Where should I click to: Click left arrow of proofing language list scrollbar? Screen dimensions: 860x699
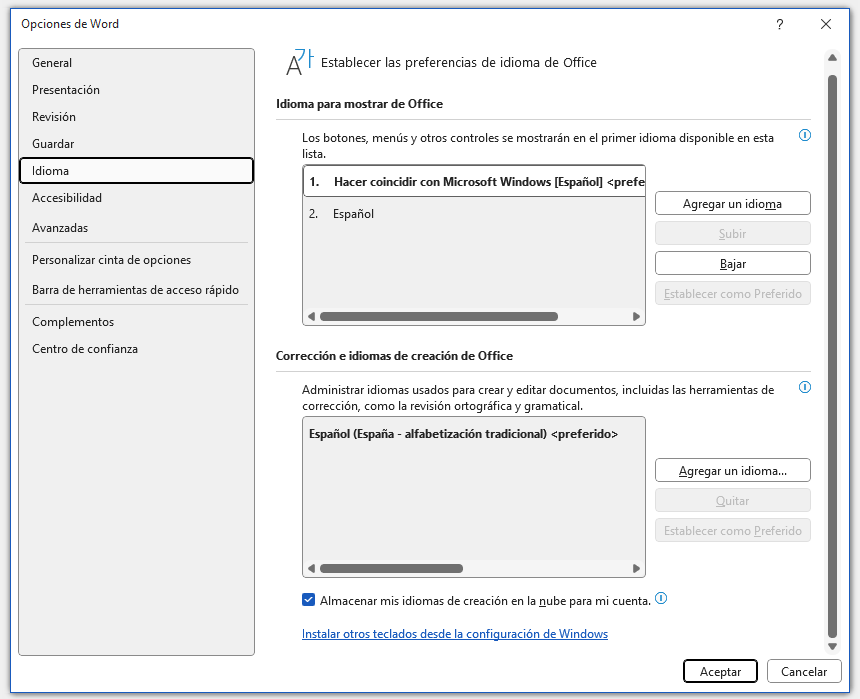312,568
